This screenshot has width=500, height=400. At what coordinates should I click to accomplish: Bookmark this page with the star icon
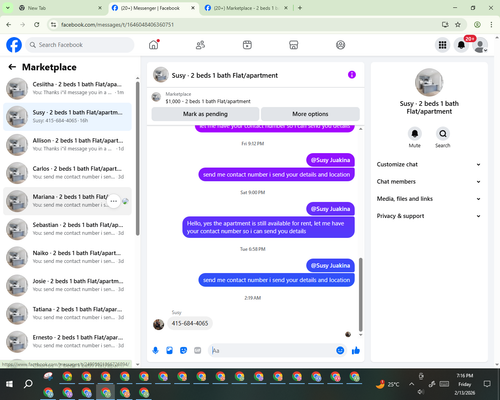coord(458,25)
